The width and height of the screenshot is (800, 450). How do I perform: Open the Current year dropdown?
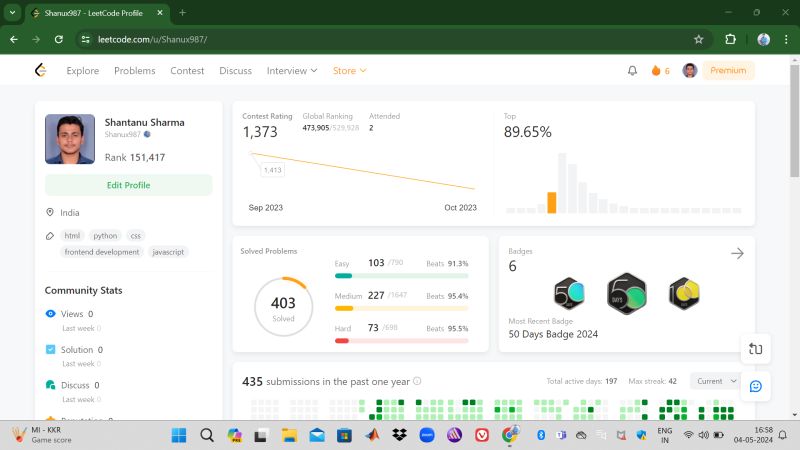pyautogui.click(x=714, y=381)
